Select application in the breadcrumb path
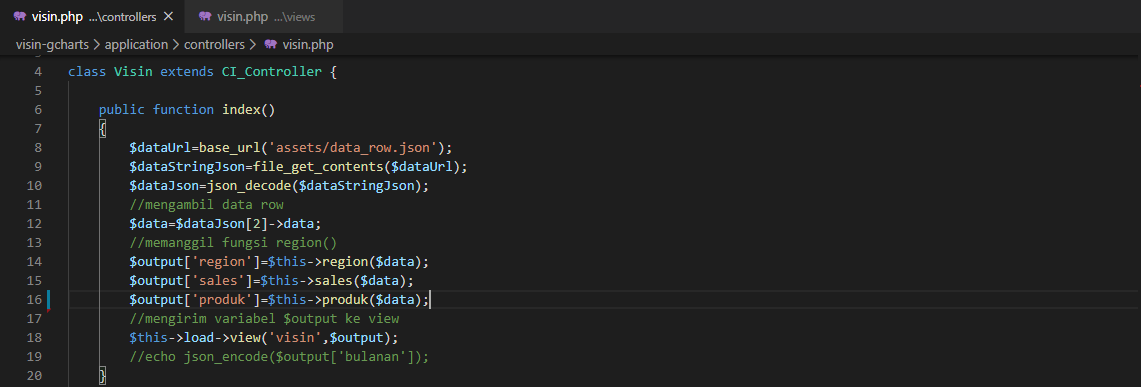Viewport: 1141px width, 387px height. pyautogui.click(x=137, y=44)
